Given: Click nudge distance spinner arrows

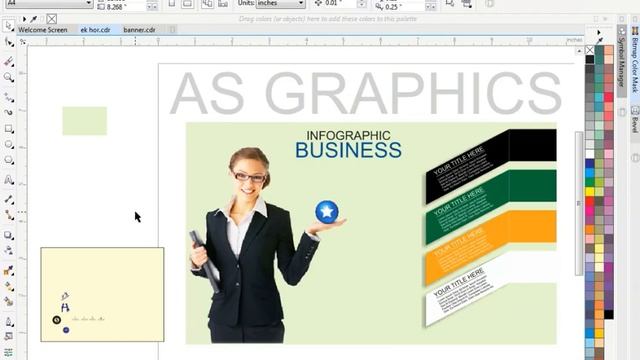Looking at the screenshot, I should [362, 4].
